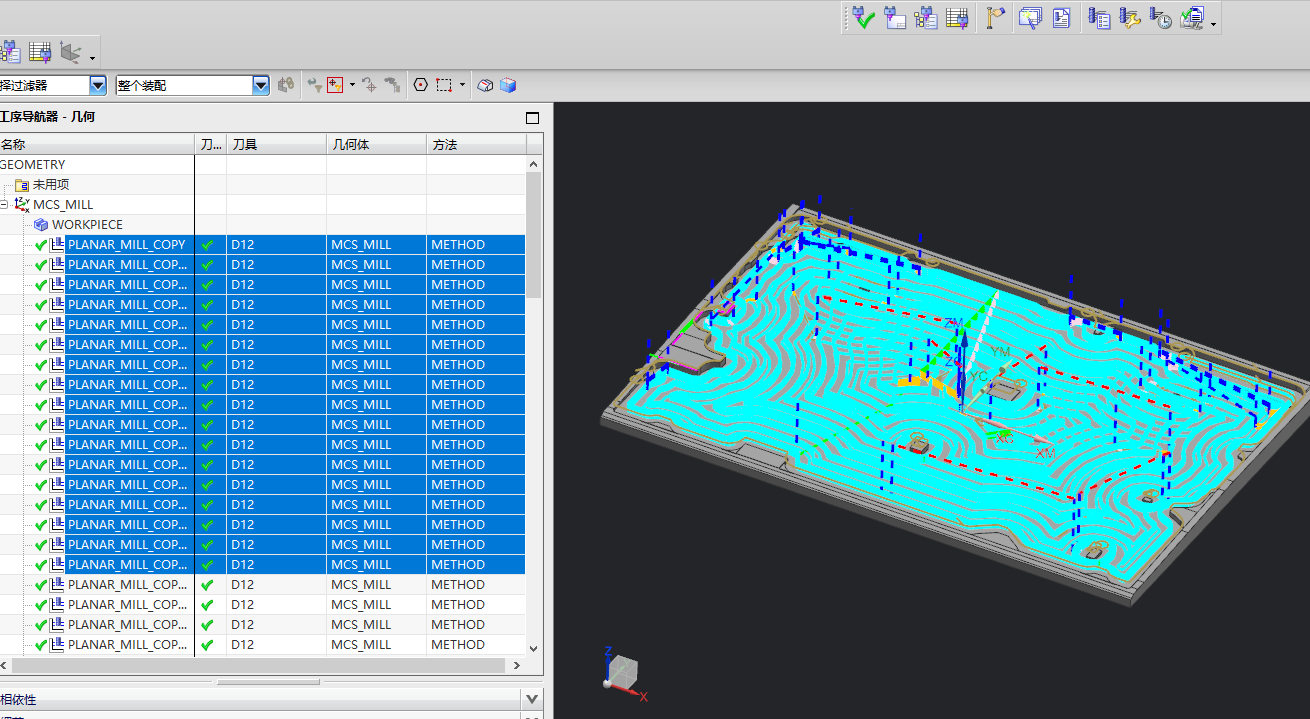Click the green-checkmark verify tool path icon
The height and width of the screenshot is (719, 1310).
864,18
